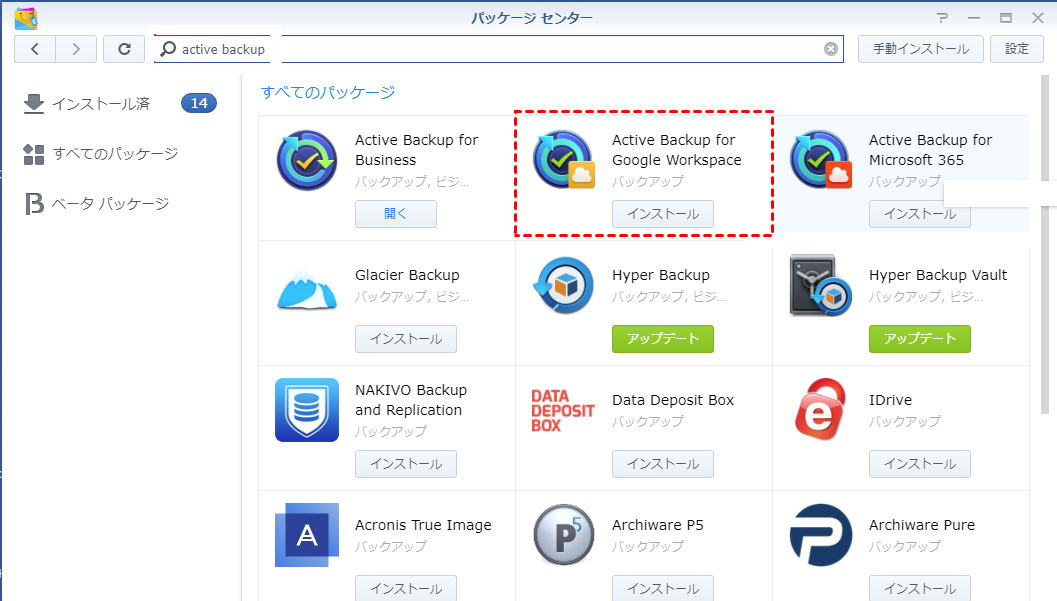Open Package Center settings (設定)
The image size is (1057, 601).
pos(1017,49)
